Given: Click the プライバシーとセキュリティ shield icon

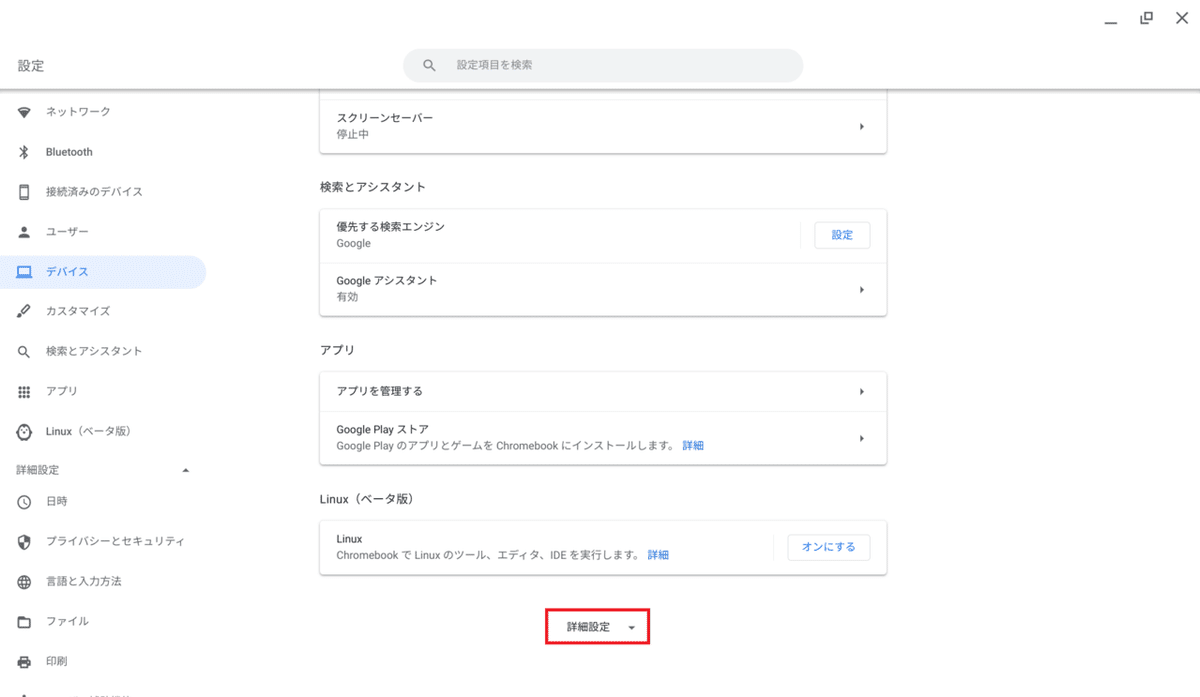Looking at the screenshot, I should pyautogui.click(x=24, y=541).
